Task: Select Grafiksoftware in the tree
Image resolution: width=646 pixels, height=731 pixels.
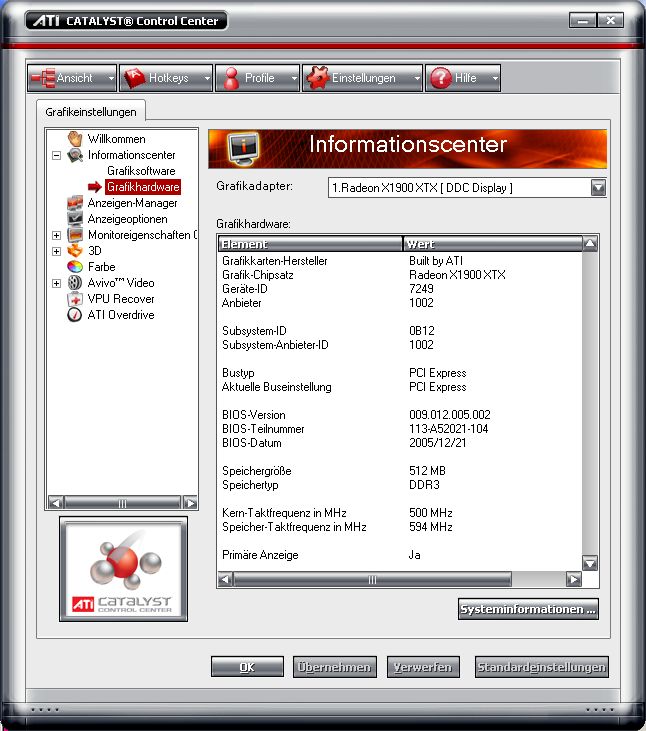Action: click(141, 171)
